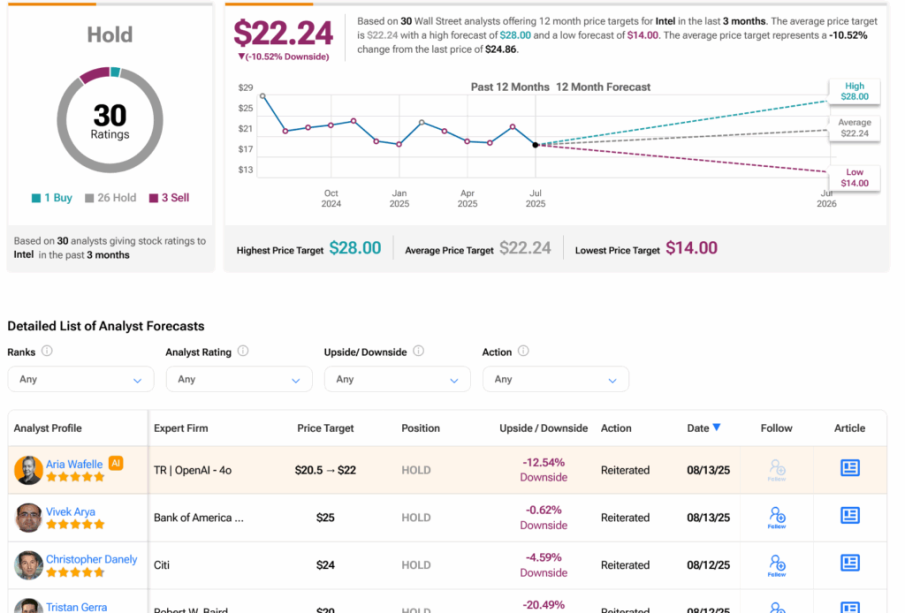Click the info icon next to Ranks
The image size is (905, 613).
click(47, 352)
